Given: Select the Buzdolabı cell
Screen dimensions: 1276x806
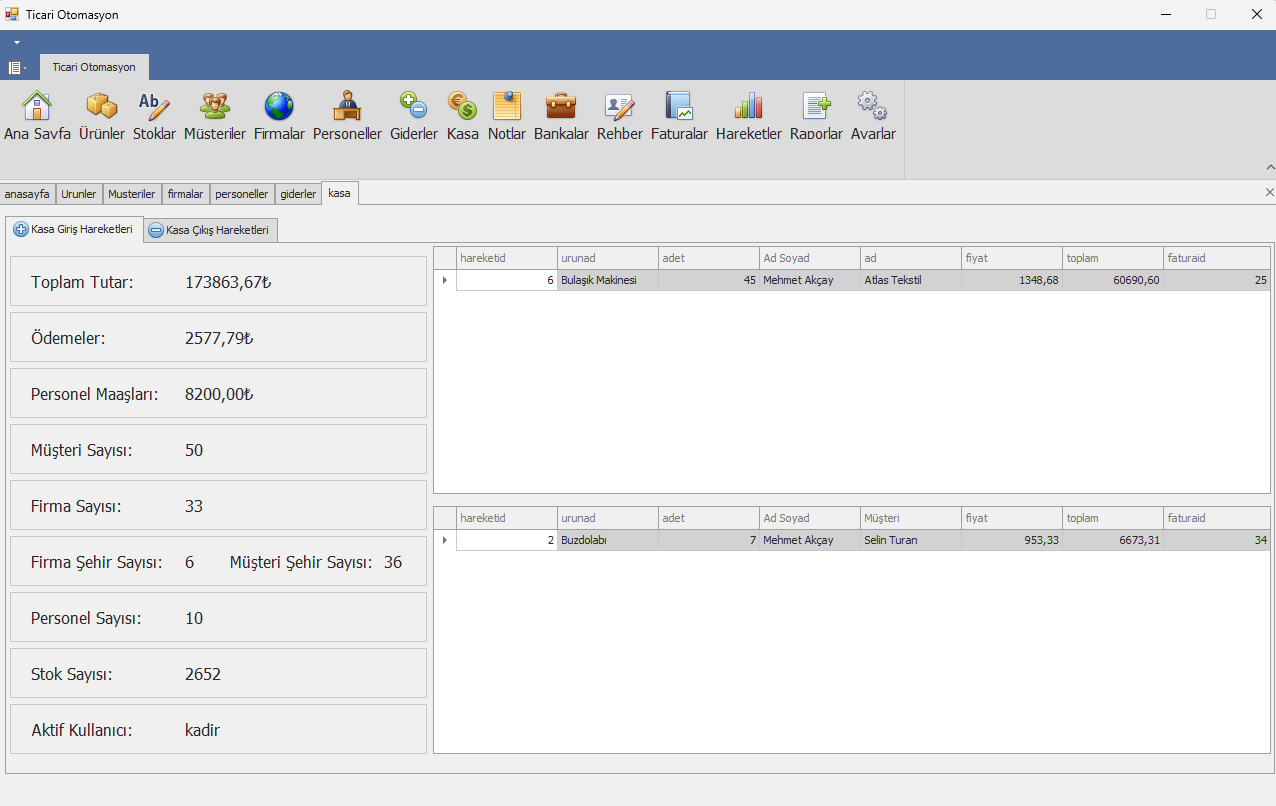Looking at the screenshot, I should (608, 540).
